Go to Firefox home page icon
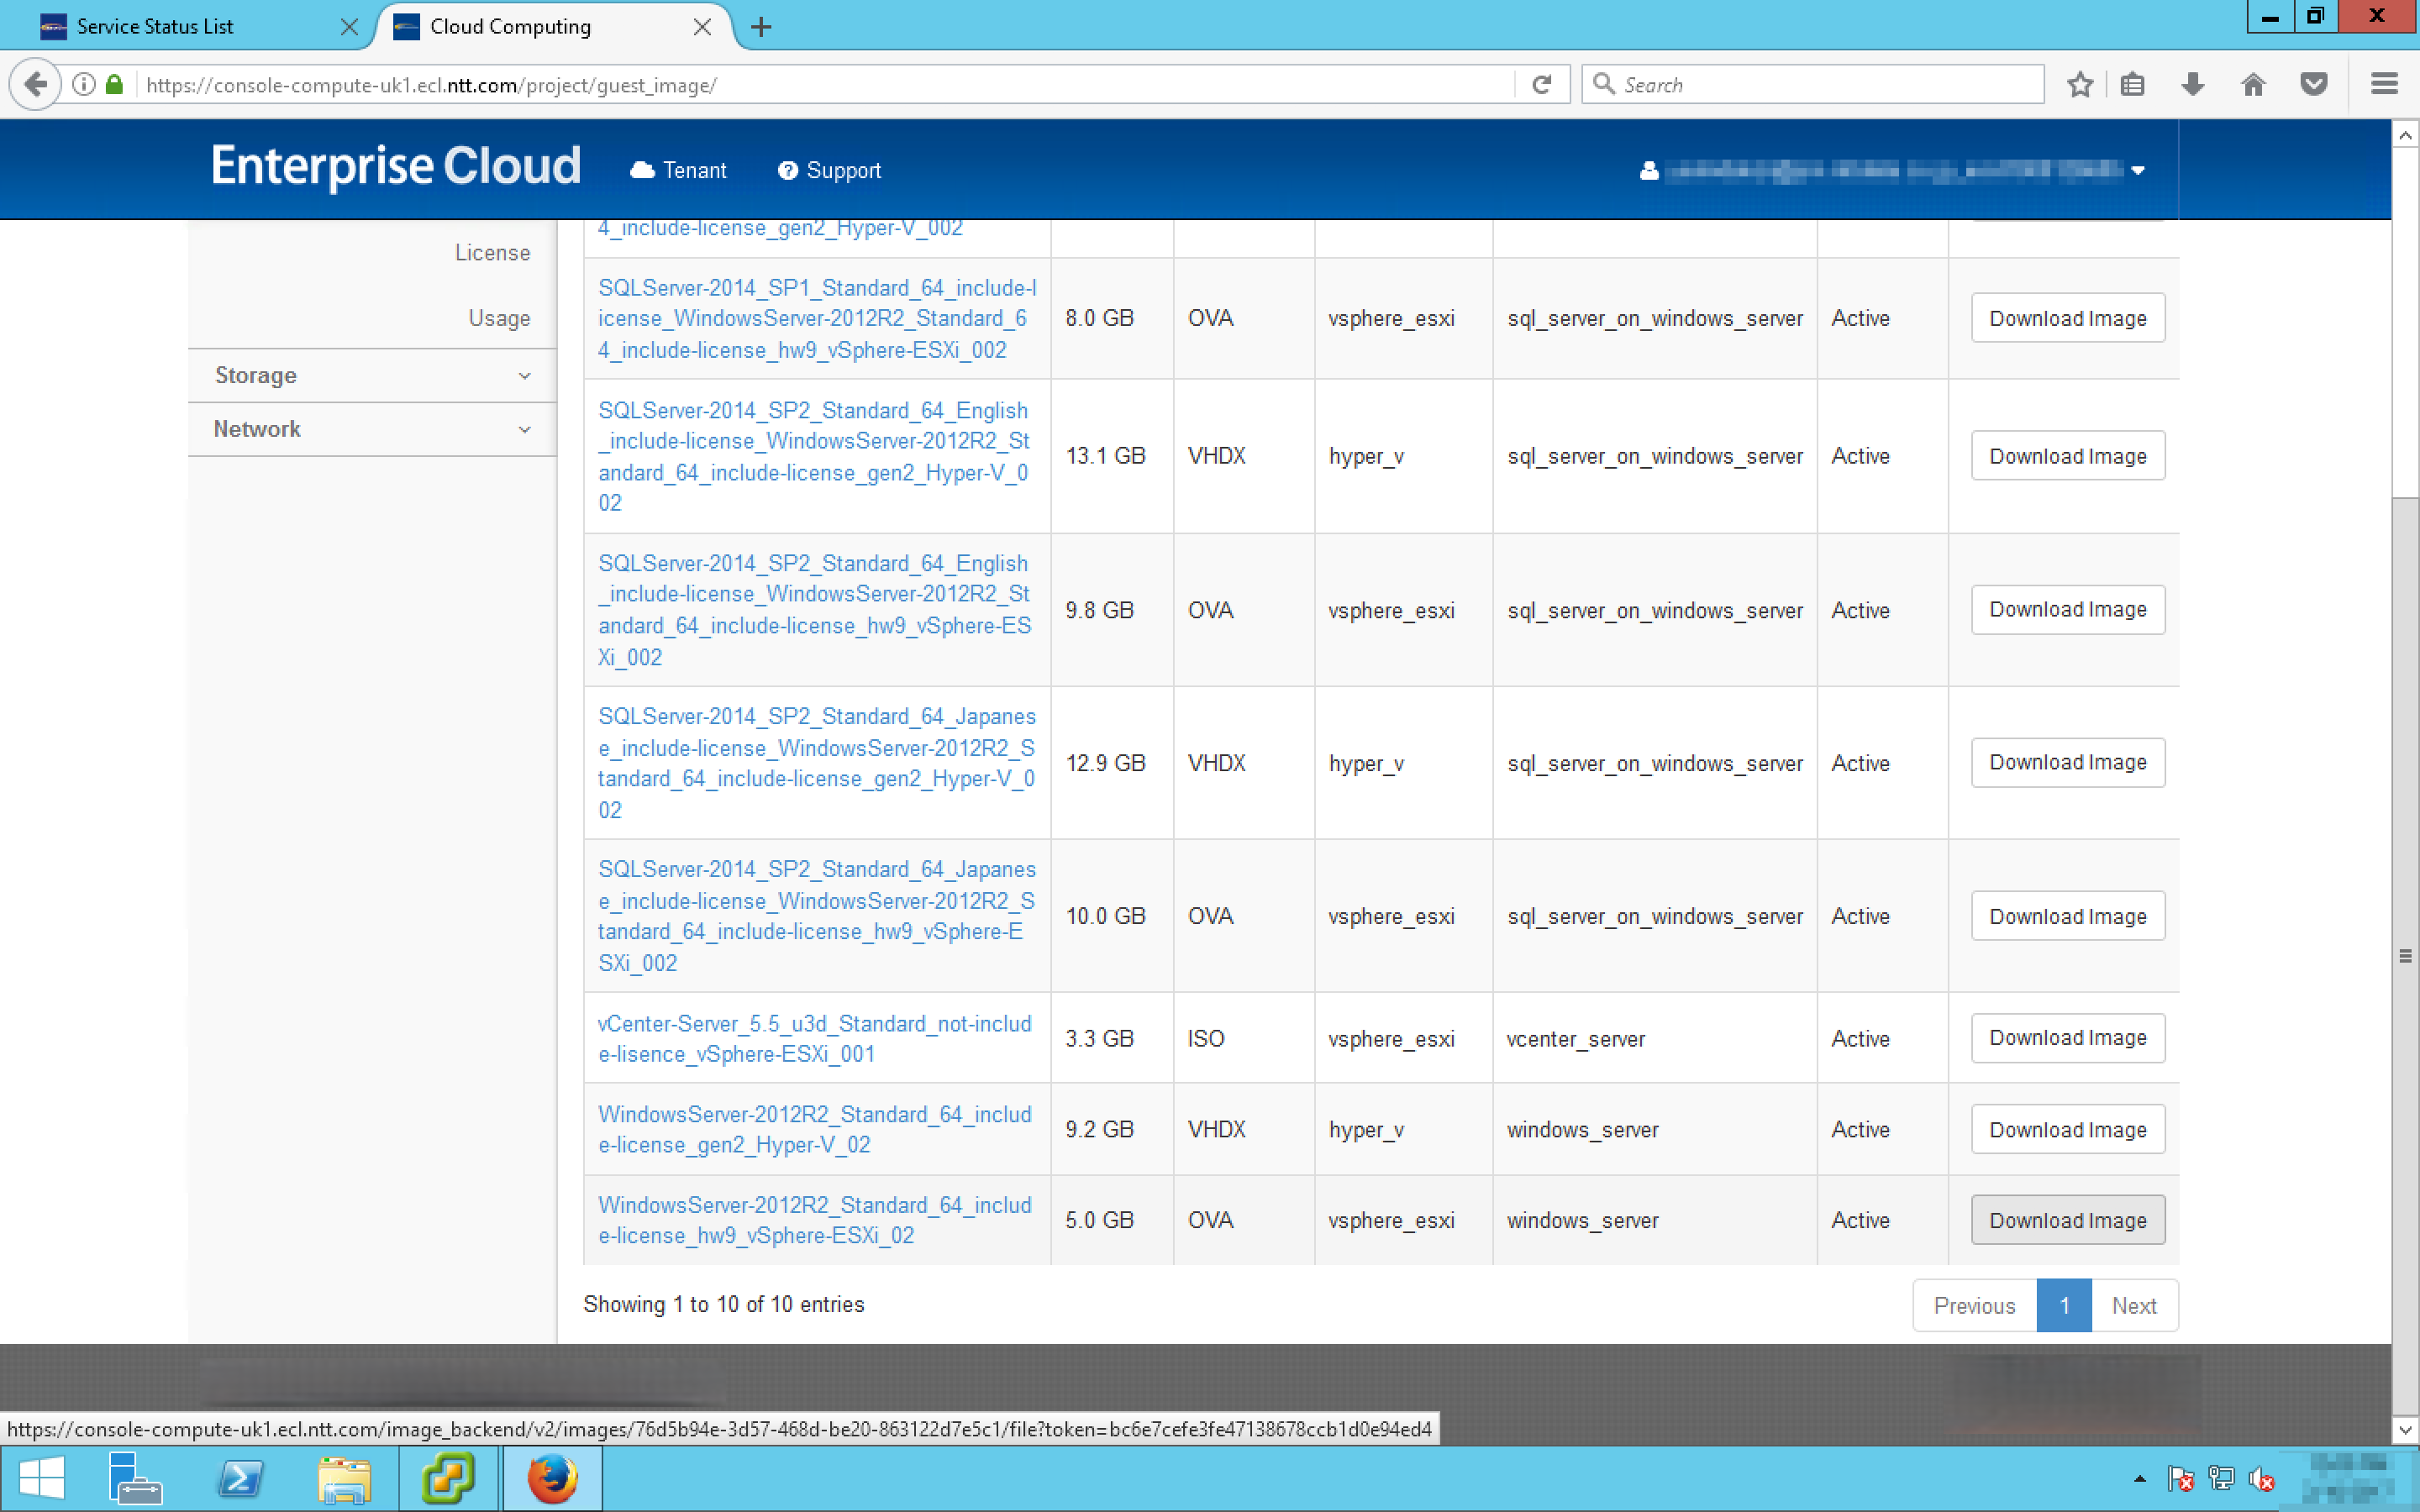The height and width of the screenshot is (1512, 2420). (x=2252, y=84)
